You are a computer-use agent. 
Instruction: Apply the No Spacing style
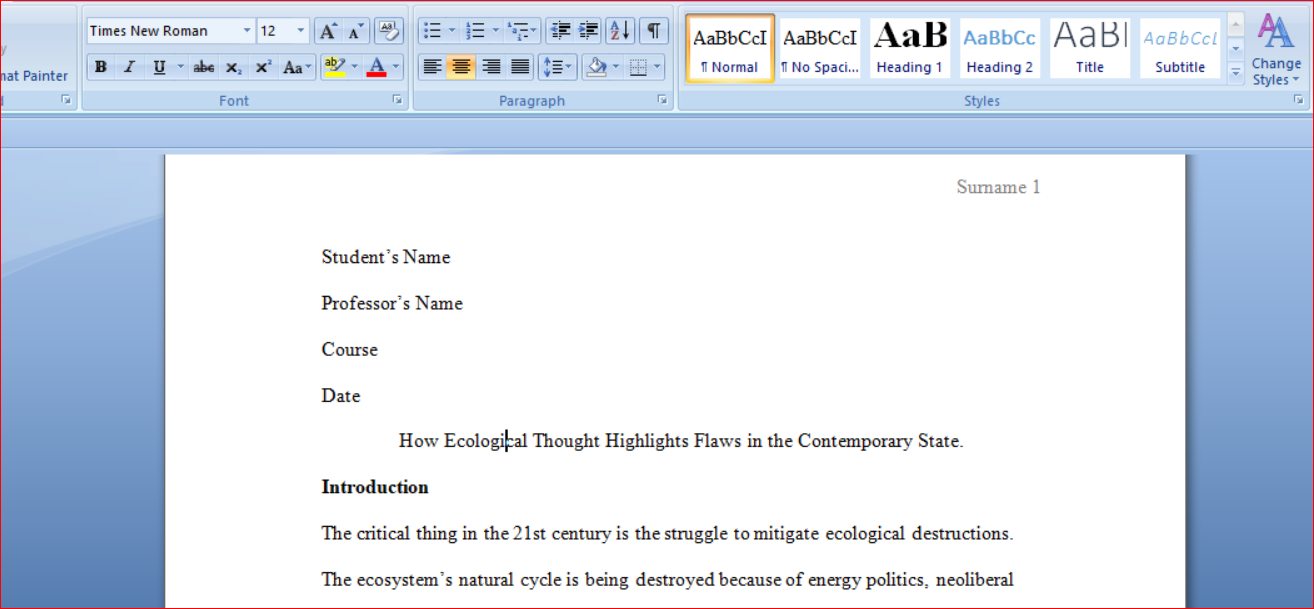coord(820,48)
